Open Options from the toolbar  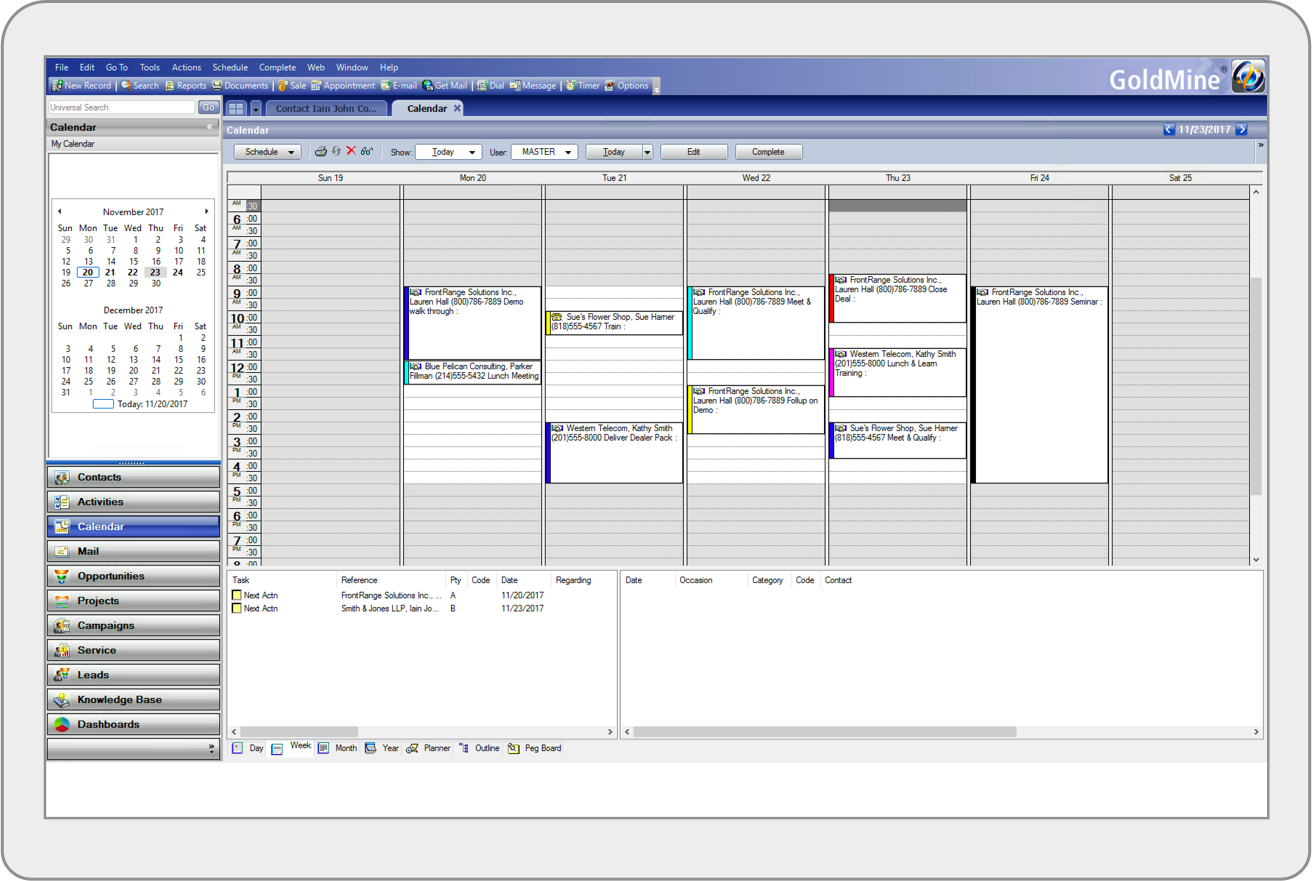pos(627,86)
